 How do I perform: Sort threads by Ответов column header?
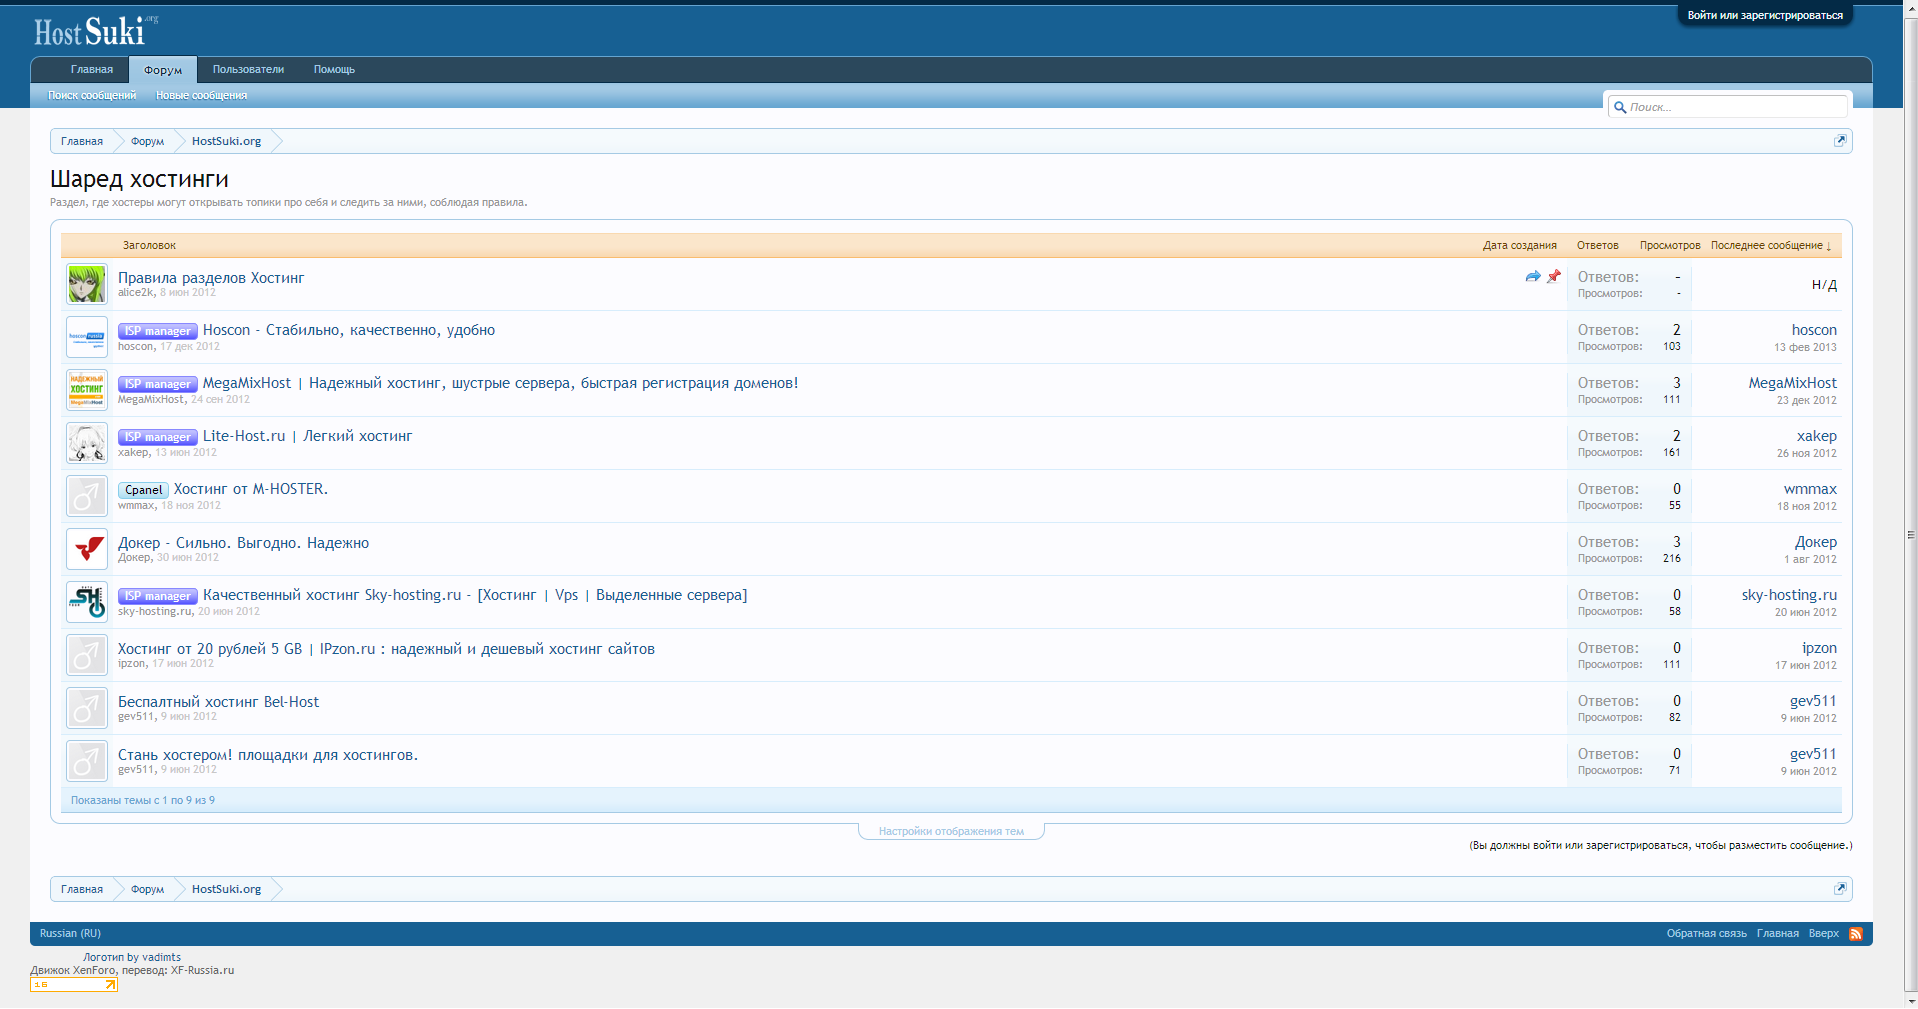click(x=1597, y=245)
